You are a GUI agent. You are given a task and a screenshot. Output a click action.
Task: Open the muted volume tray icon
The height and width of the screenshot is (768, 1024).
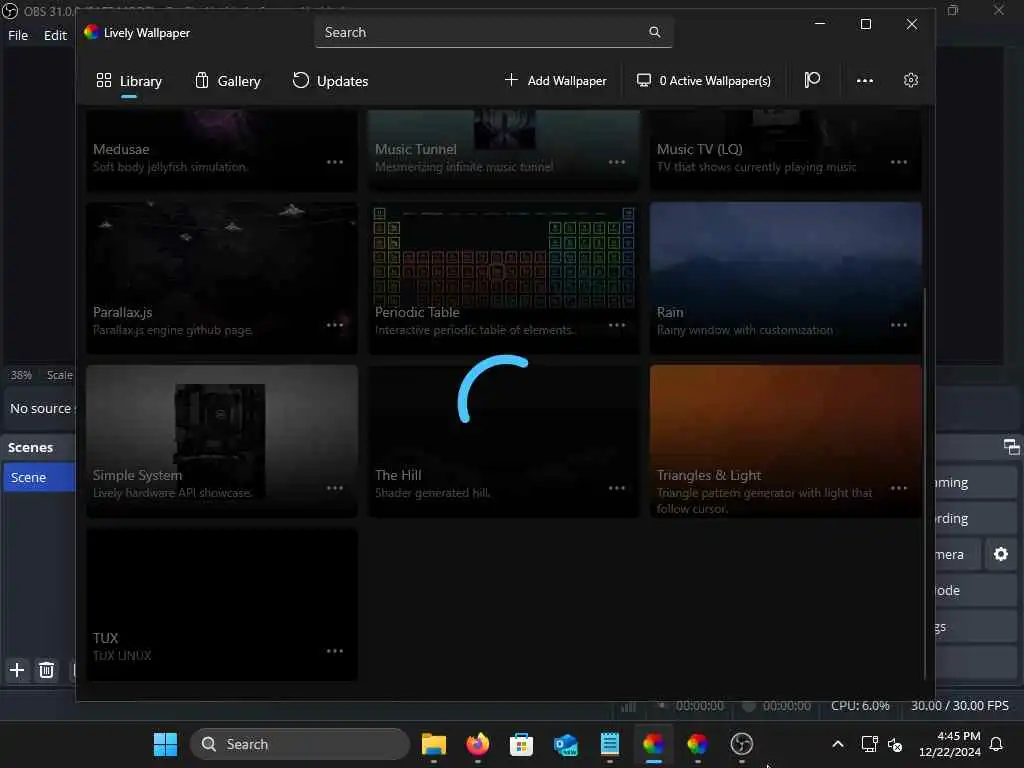(x=895, y=744)
